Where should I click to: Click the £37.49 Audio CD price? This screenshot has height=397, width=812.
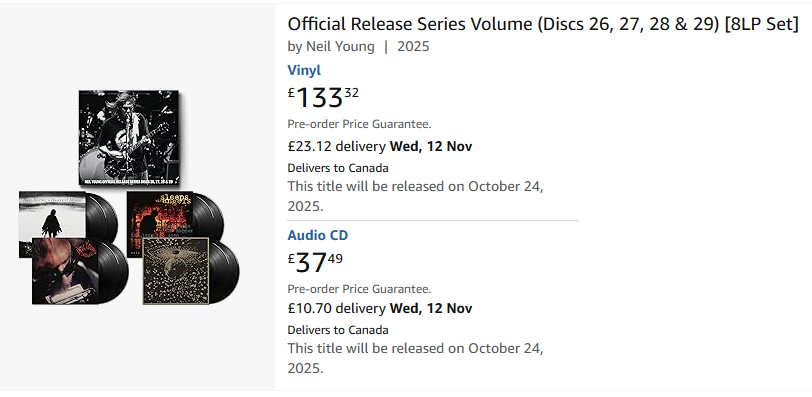315,262
